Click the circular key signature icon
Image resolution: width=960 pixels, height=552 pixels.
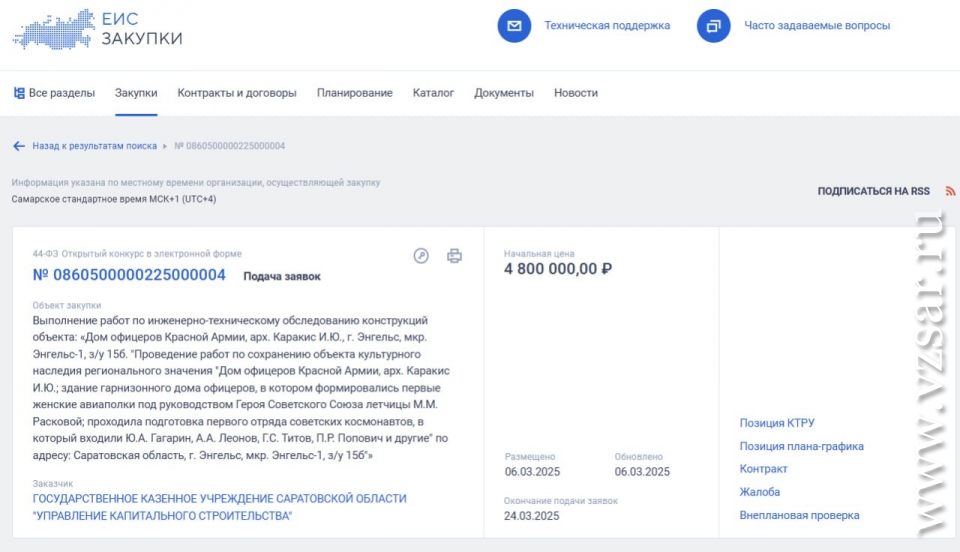[421, 256]
